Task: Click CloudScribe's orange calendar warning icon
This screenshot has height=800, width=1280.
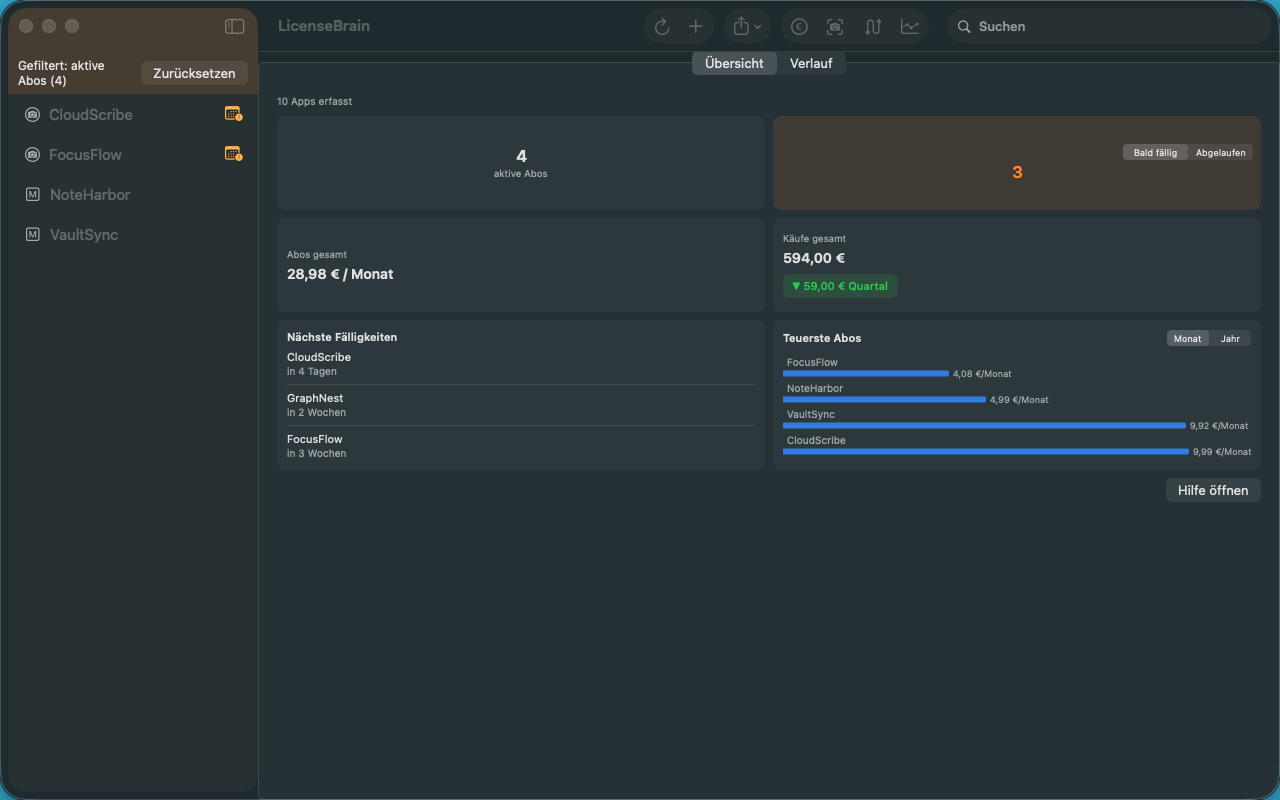Action: [x=233, y=114]
